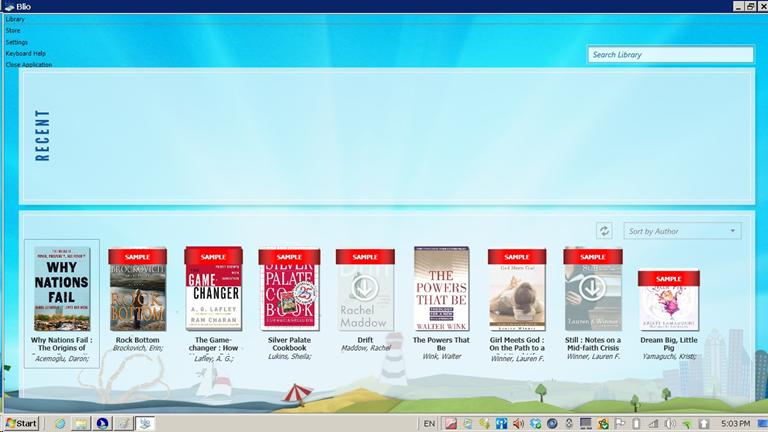
Task: Click the 'Rock Bottom' title text
Action: [x=138, y=340]
